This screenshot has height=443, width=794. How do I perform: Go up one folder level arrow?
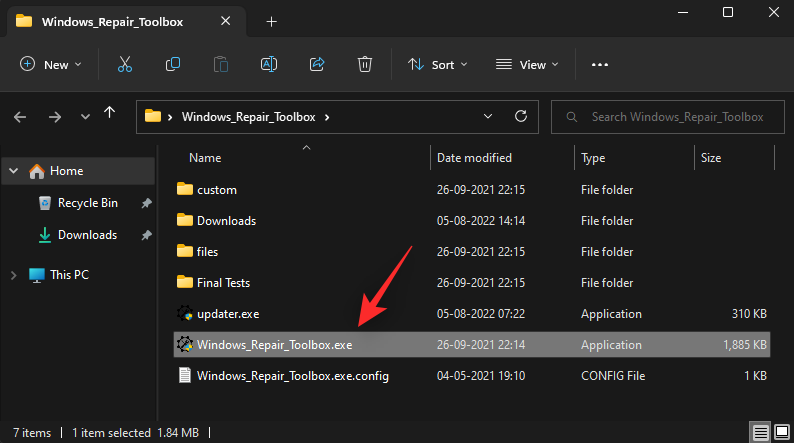(109, 116)
